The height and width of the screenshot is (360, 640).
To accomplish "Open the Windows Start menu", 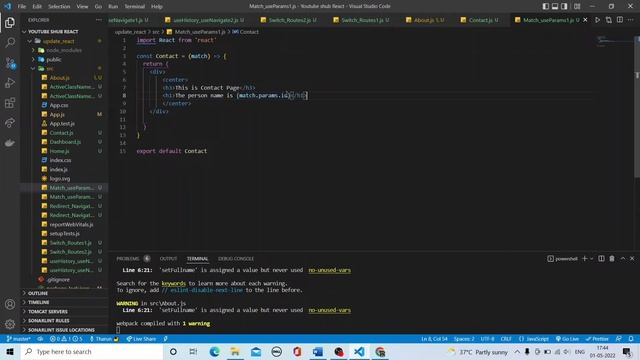I will 10,351.
